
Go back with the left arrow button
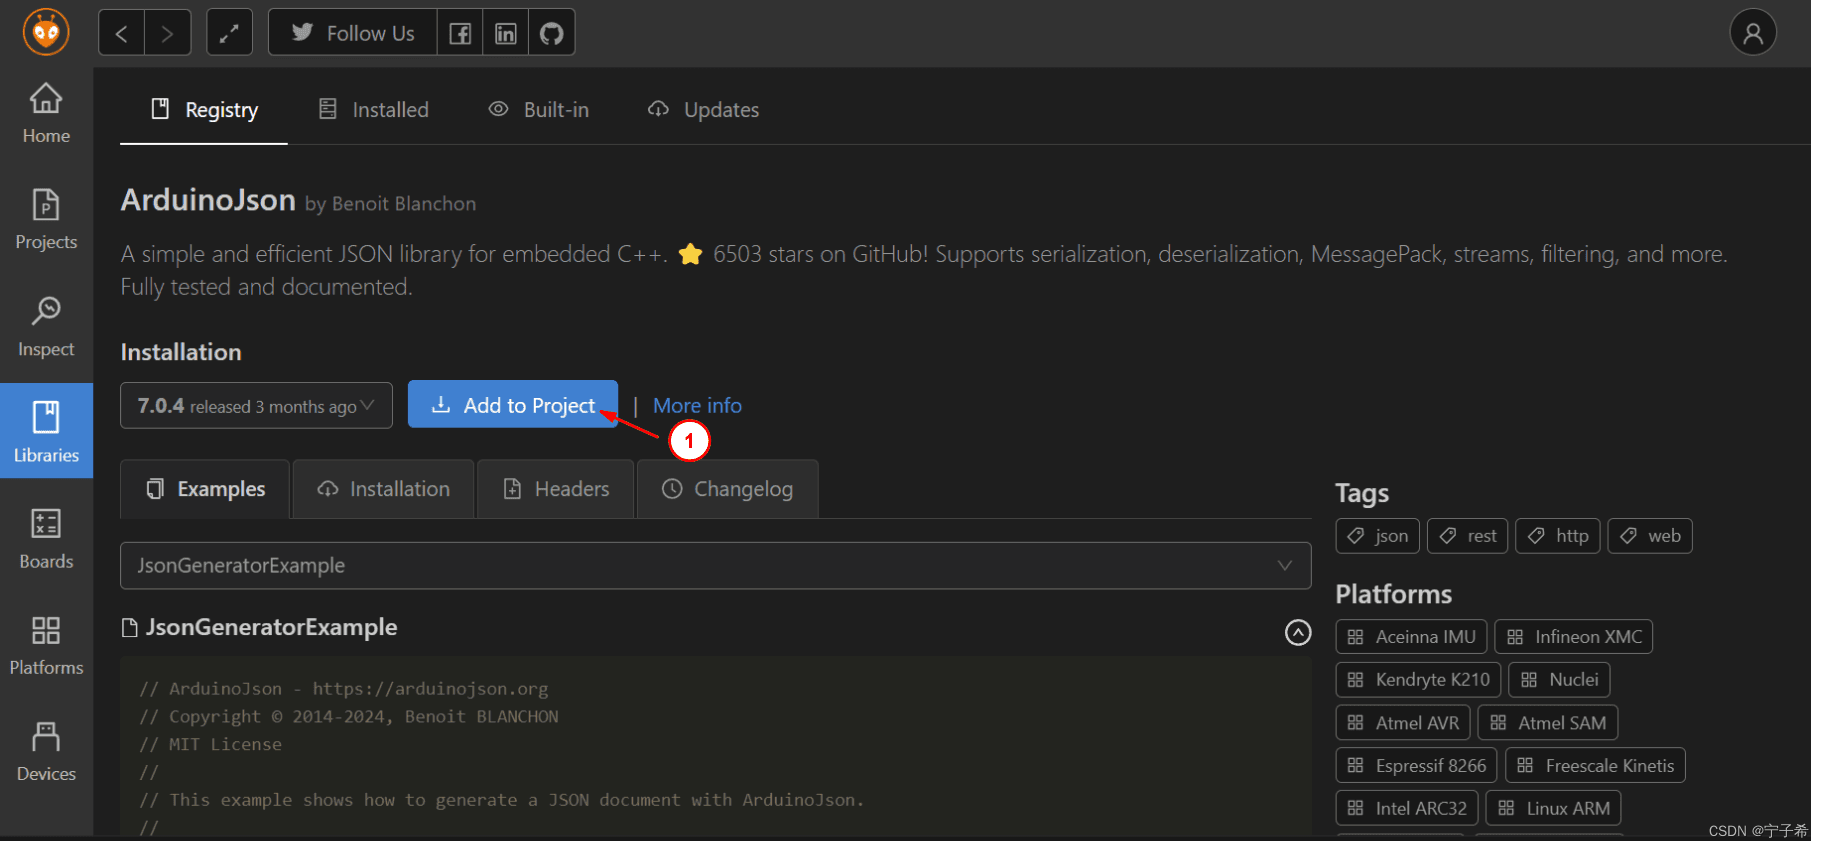(121, 34)
